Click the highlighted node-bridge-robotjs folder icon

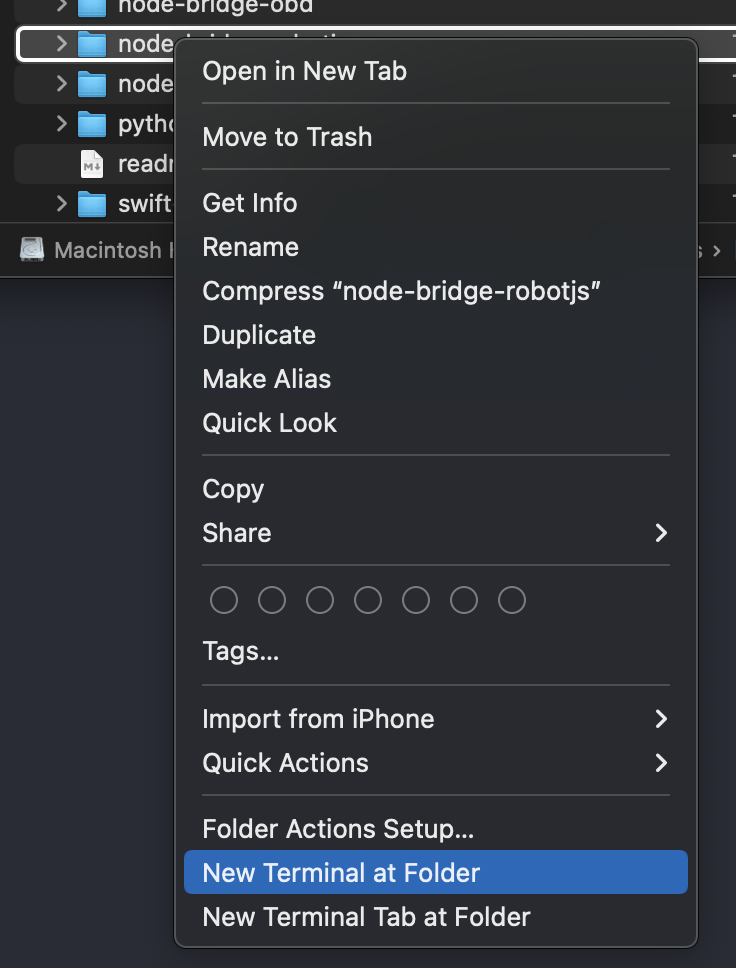[x=92, y=44]
